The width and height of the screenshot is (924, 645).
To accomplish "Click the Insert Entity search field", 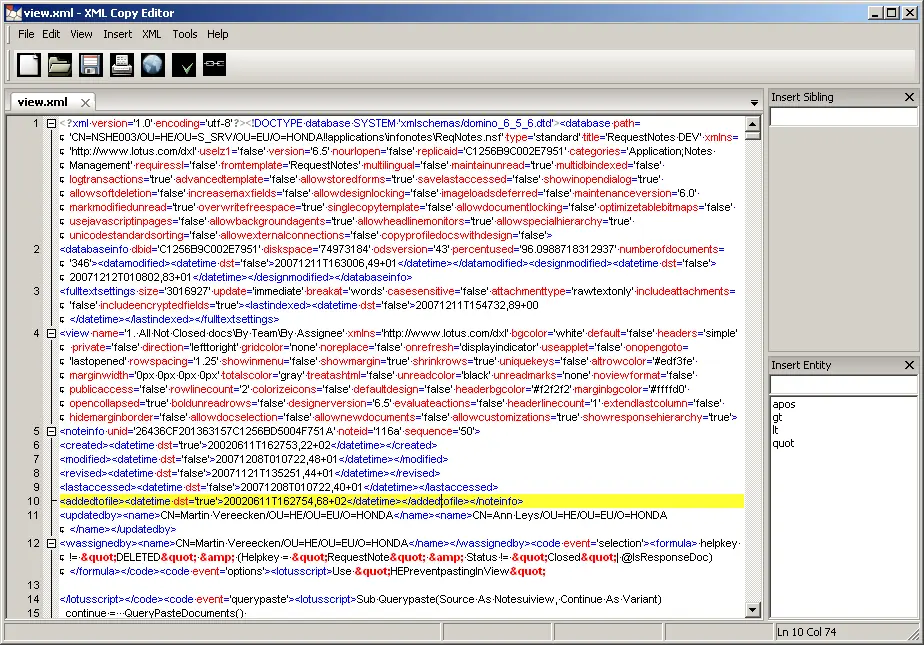I will click(844, 385).
